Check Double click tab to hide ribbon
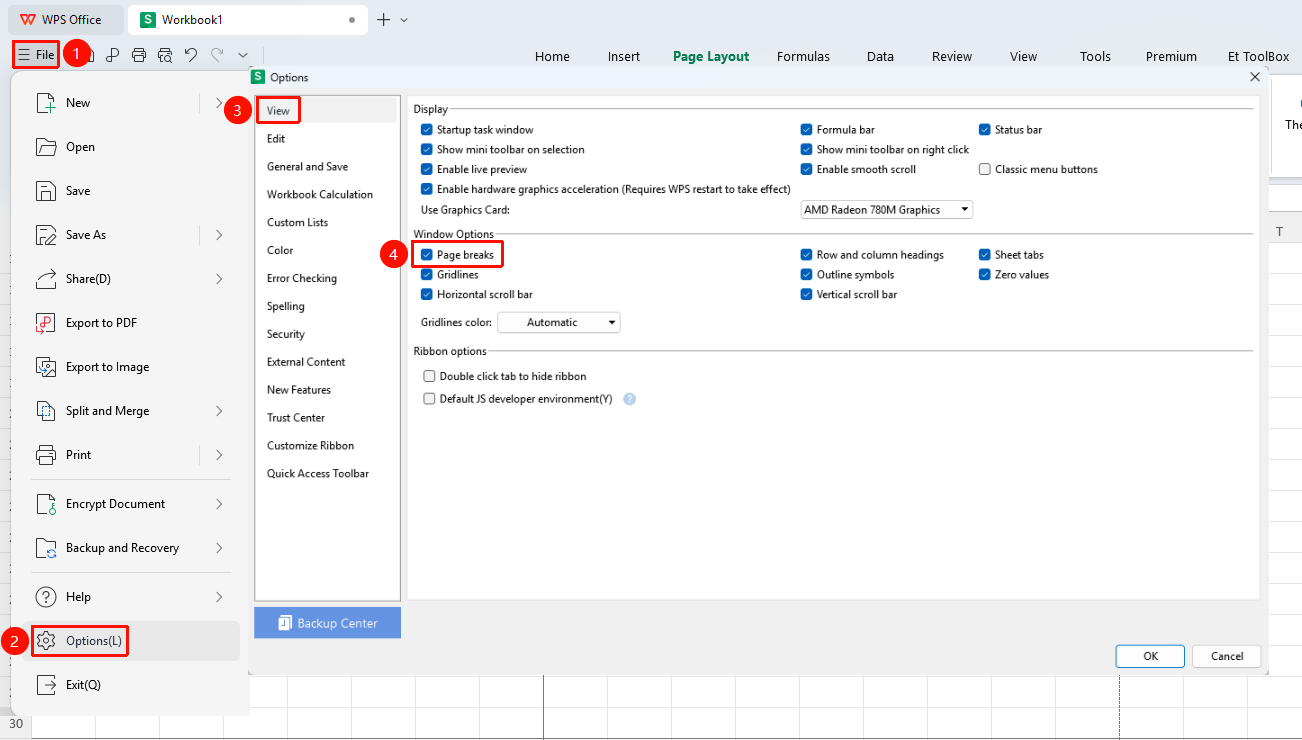This screenshot has width=1302, height=740. click(x=430, y=377)
